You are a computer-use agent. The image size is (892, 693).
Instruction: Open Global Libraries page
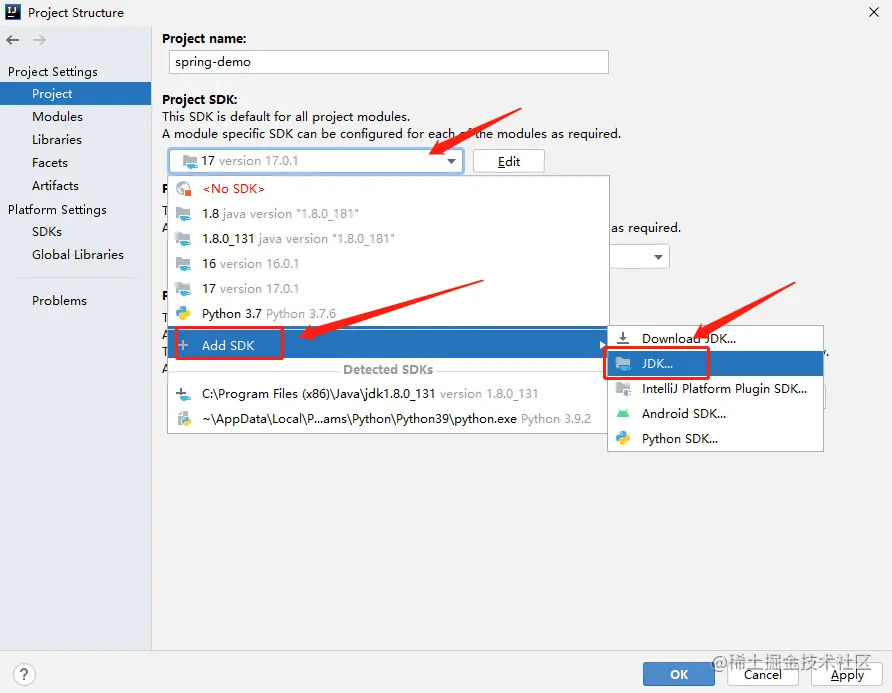click(76, 254)
